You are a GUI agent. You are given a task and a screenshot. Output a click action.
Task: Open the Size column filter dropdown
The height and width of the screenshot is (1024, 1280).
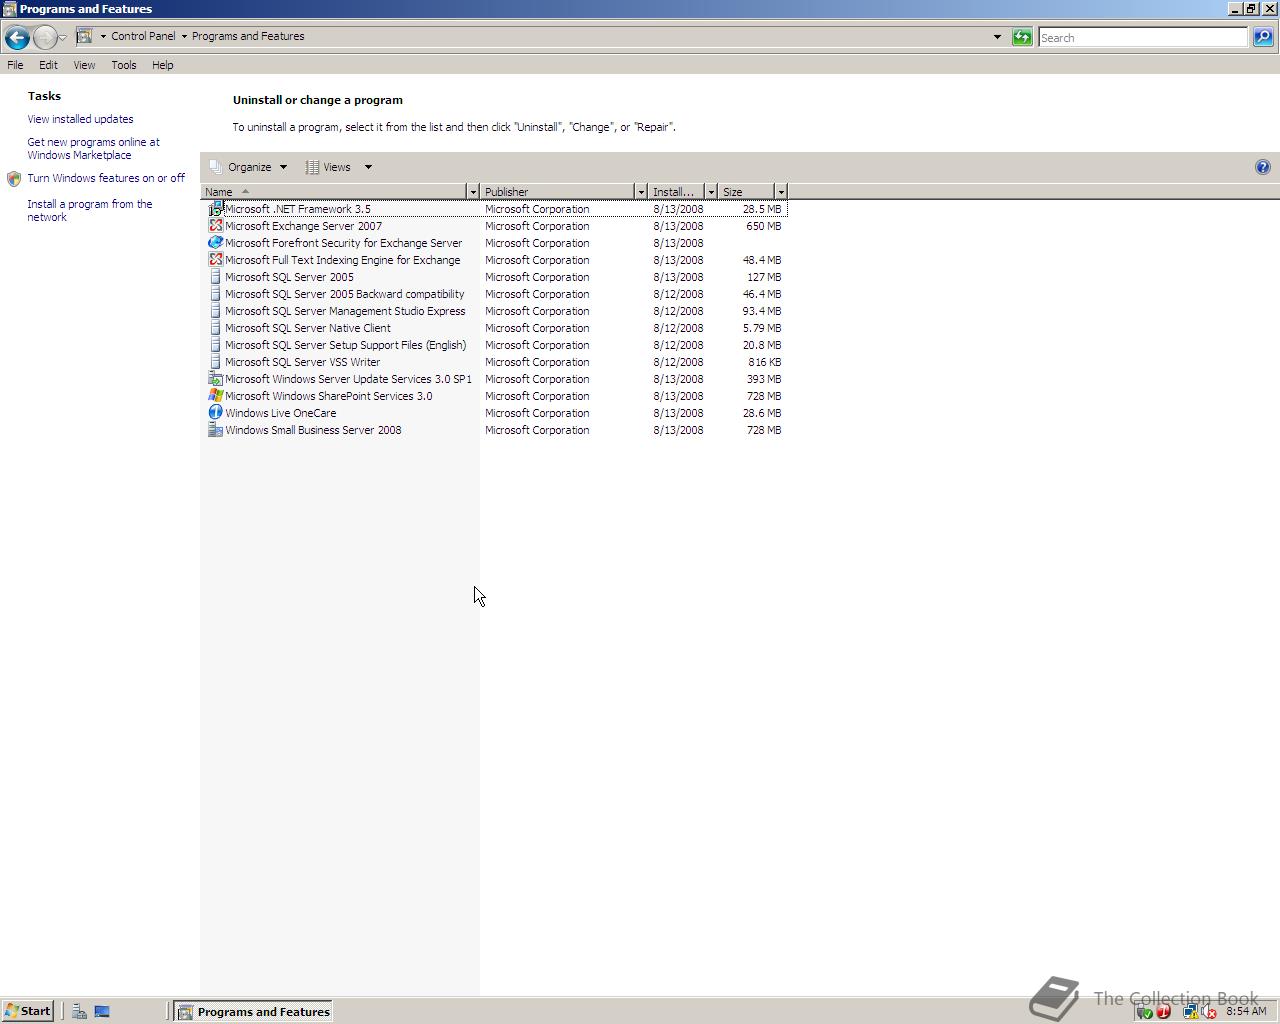tap(781, 191)
